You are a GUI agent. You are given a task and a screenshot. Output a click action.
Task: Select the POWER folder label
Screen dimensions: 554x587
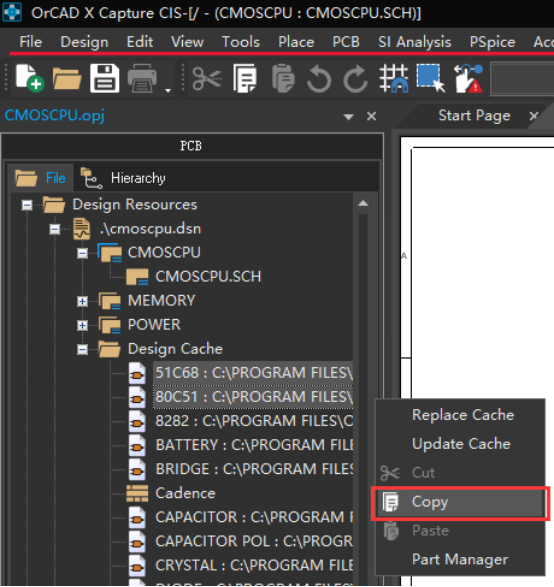154,325
